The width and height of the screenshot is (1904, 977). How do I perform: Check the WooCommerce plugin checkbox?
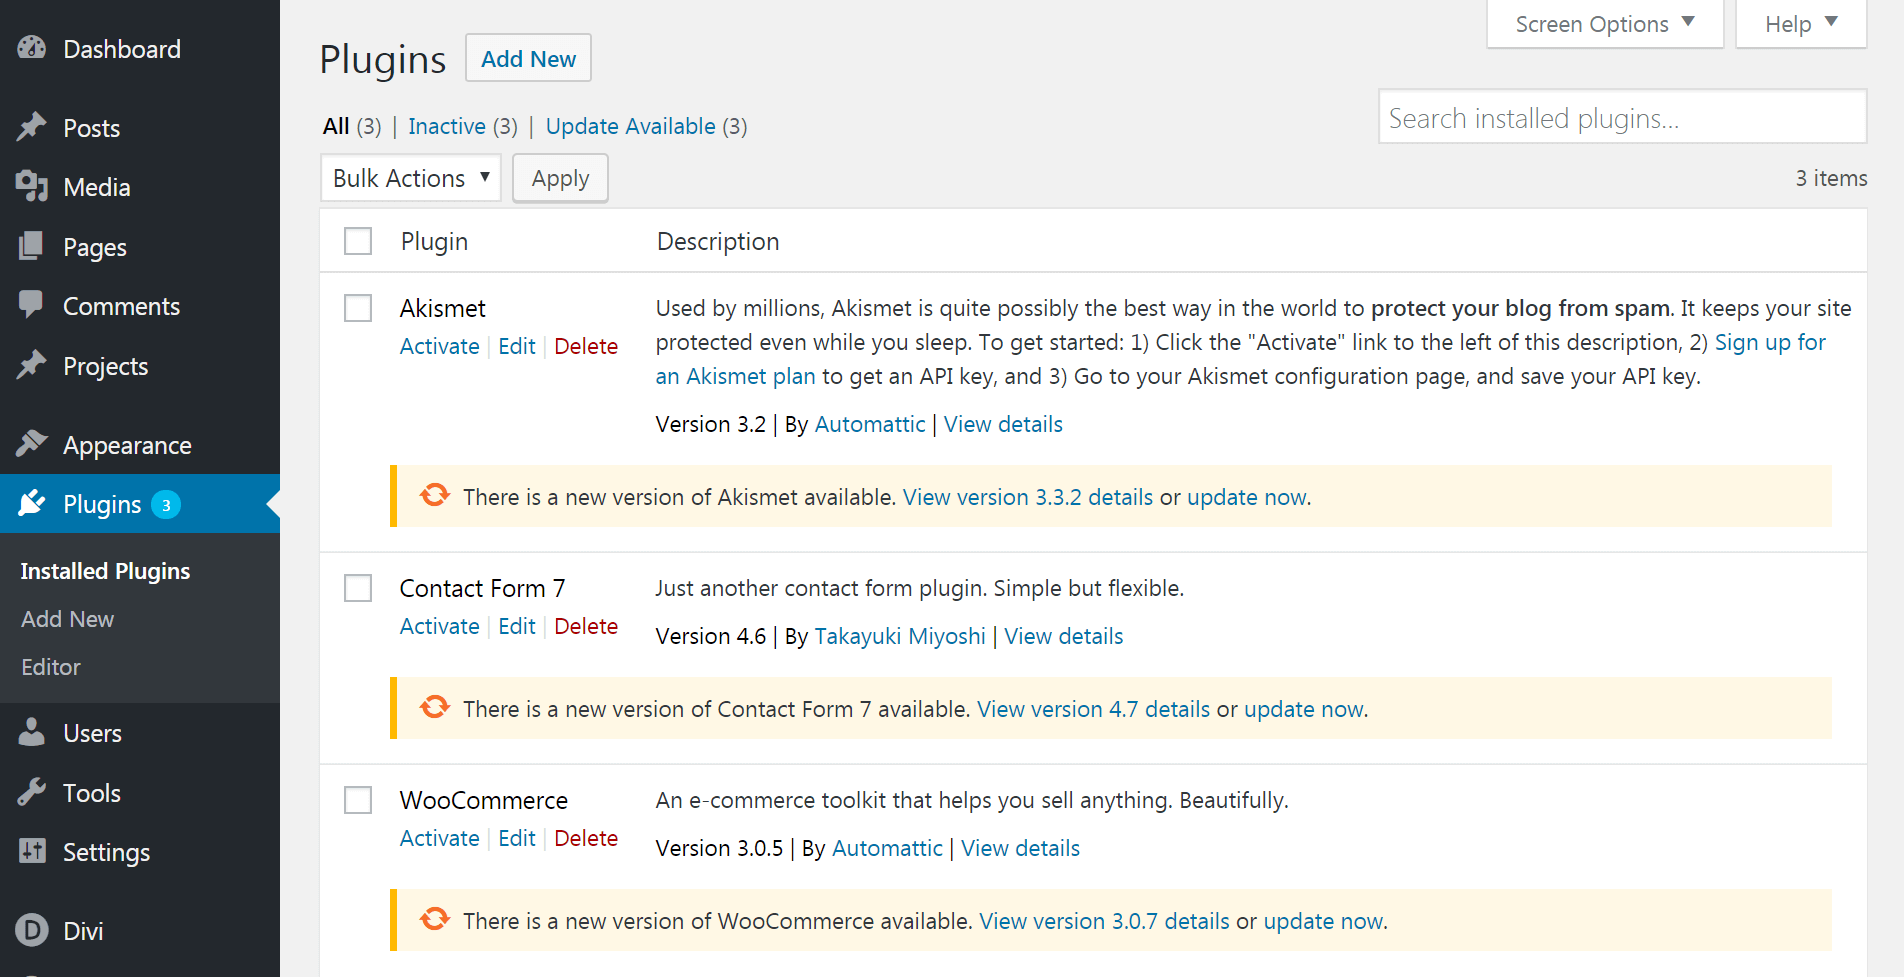point(358,800)
